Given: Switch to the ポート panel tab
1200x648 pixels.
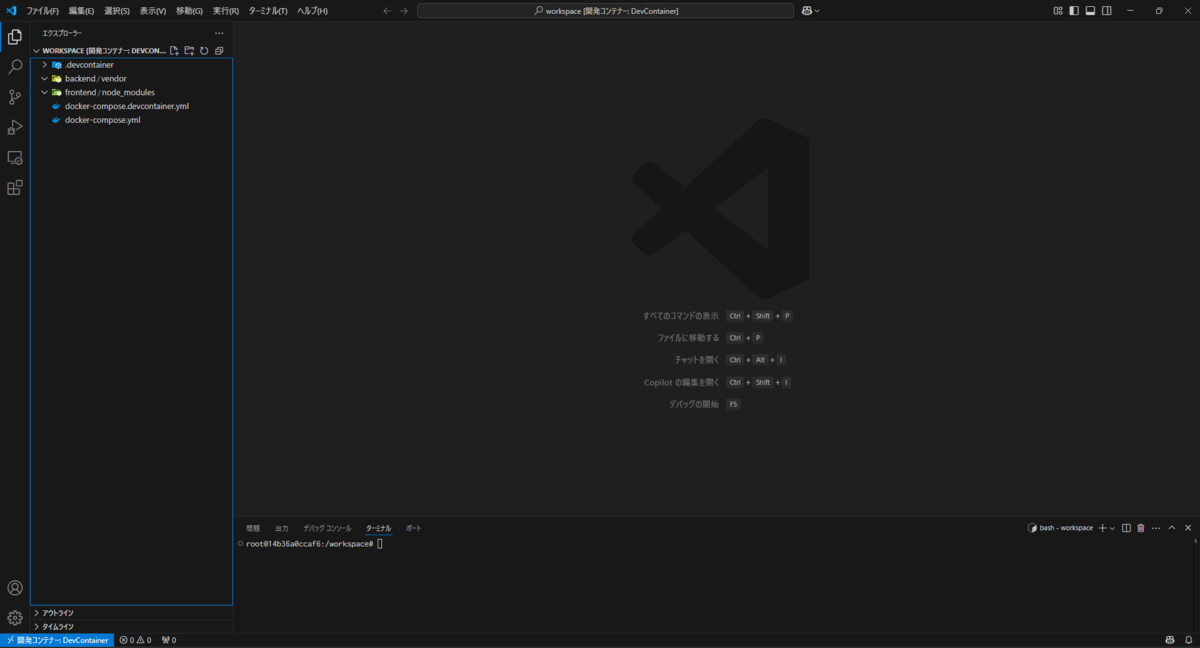Looking at the screenshot, I should (414, 528).
